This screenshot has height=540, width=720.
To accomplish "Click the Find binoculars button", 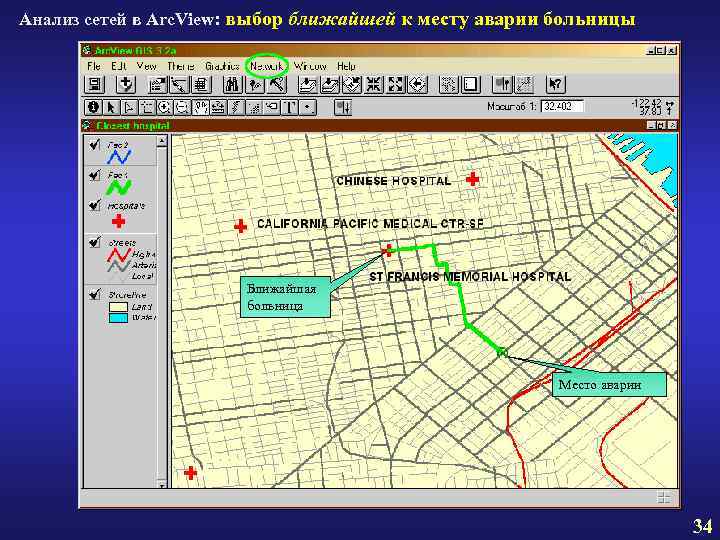I will 232,84.
